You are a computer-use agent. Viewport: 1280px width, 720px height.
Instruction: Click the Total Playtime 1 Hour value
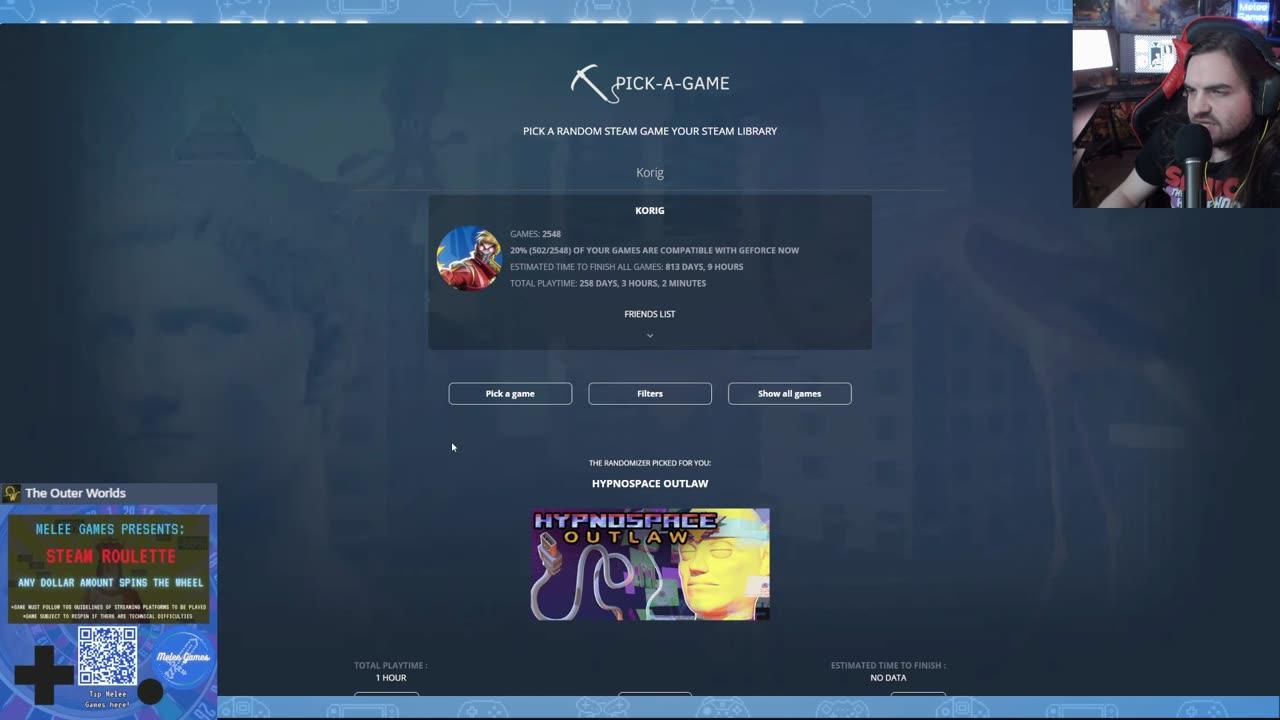(x=391, y=678)
